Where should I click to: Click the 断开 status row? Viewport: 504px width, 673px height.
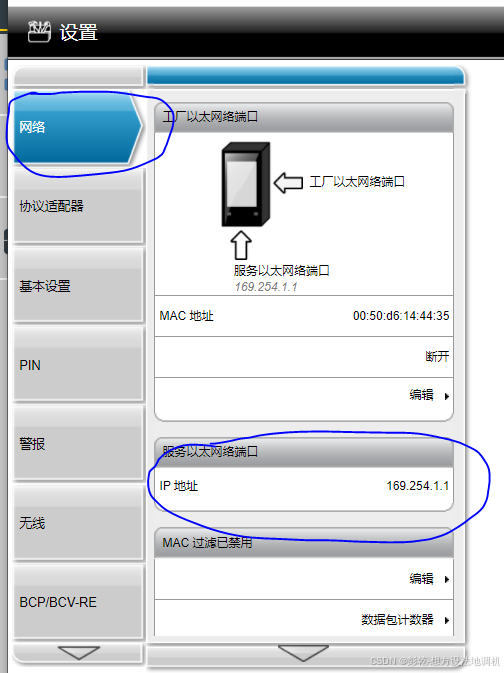(304, 357)
